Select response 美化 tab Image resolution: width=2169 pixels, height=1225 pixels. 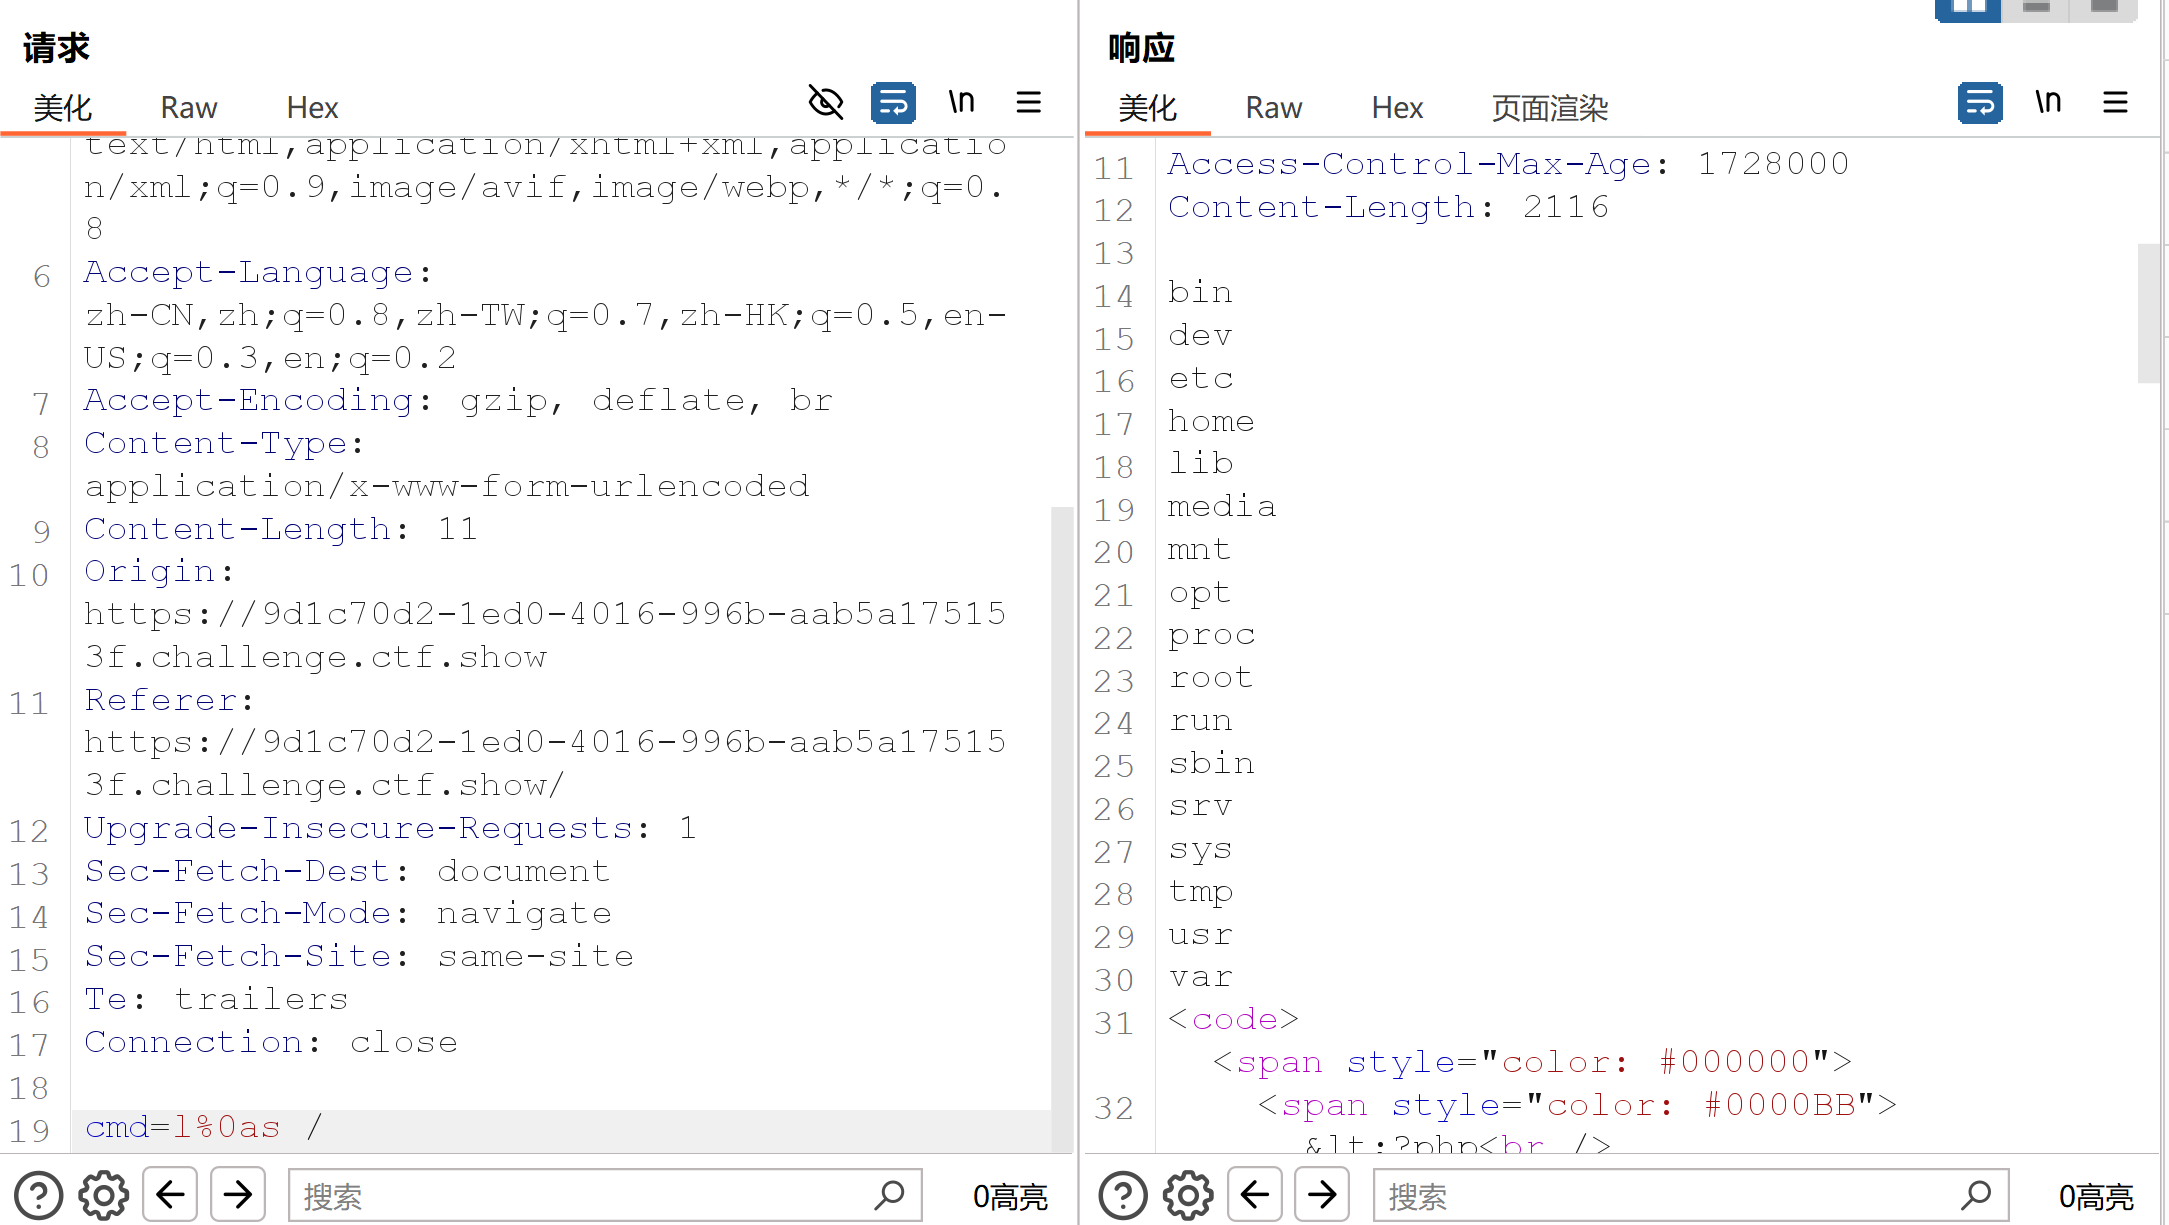1148,108
